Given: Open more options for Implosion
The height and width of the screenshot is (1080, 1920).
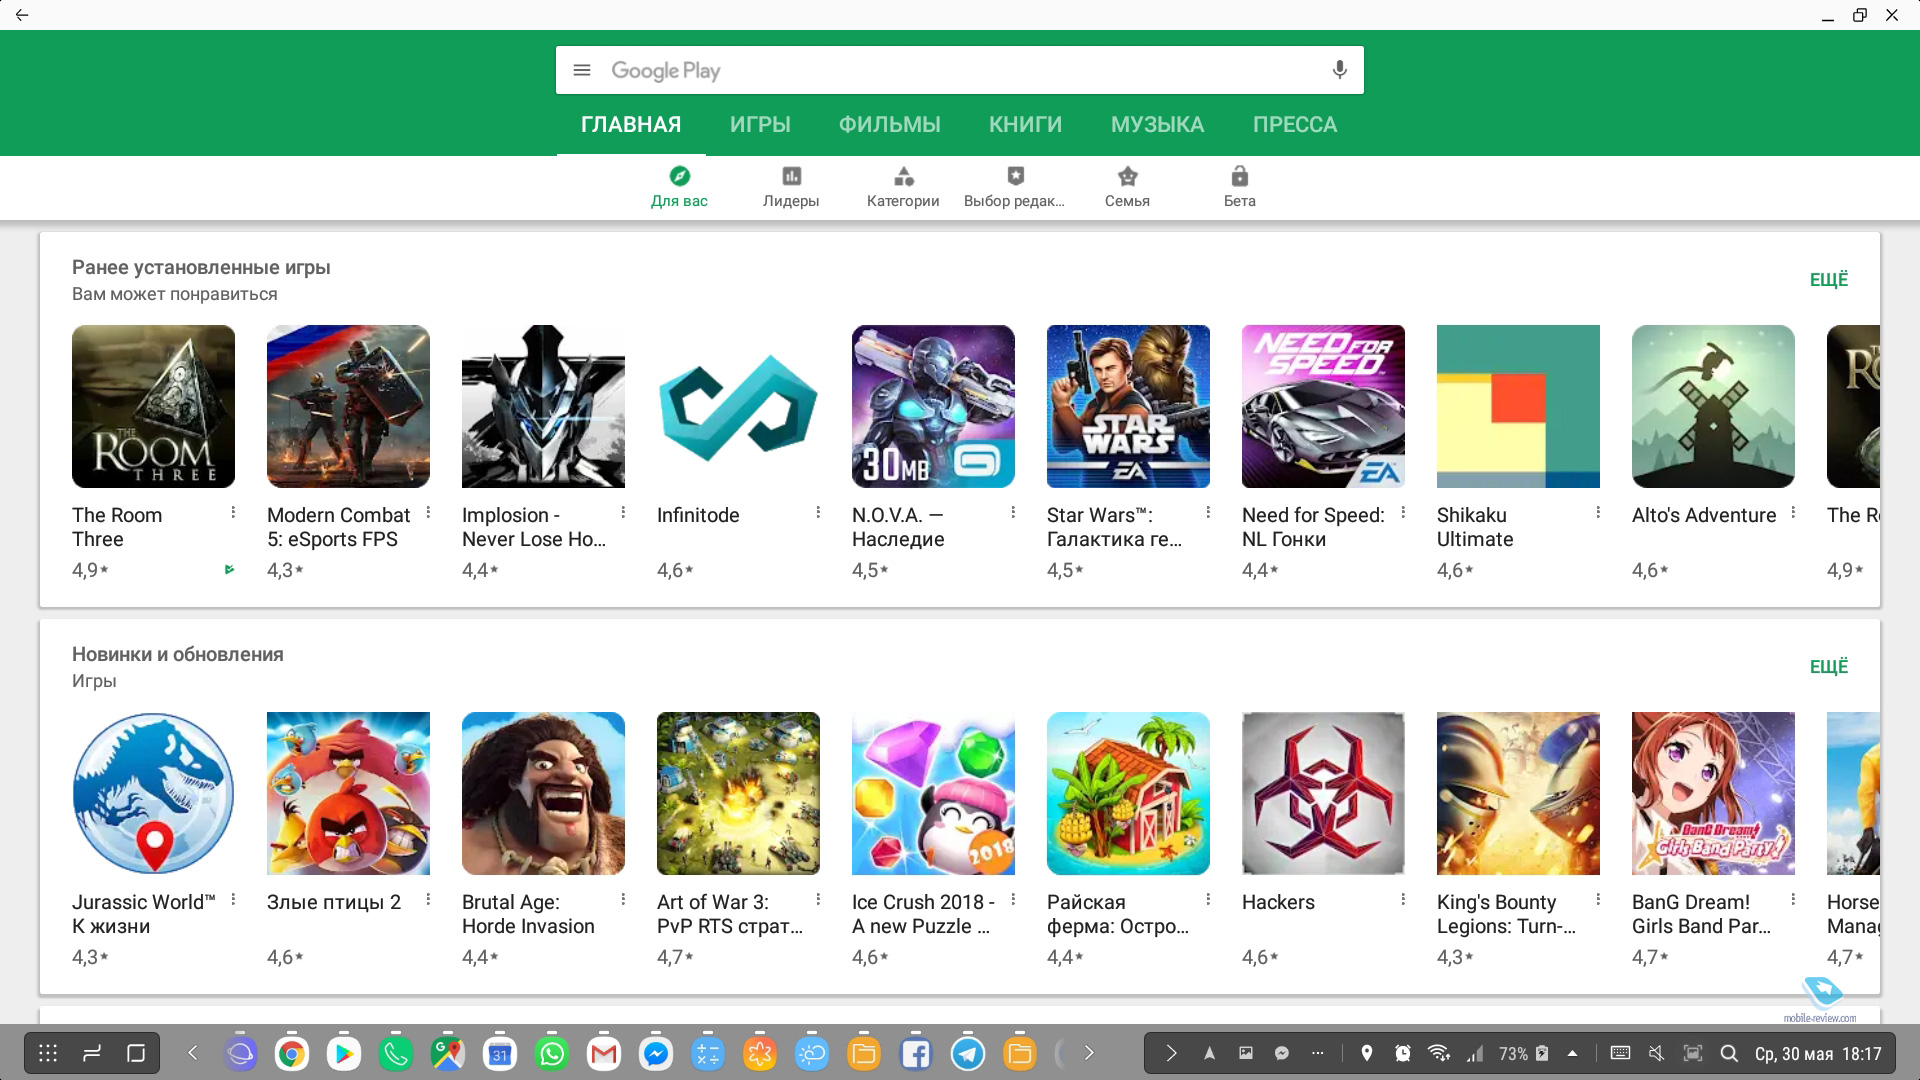Looking at the screenshot, I should click(x=623, y=512).
